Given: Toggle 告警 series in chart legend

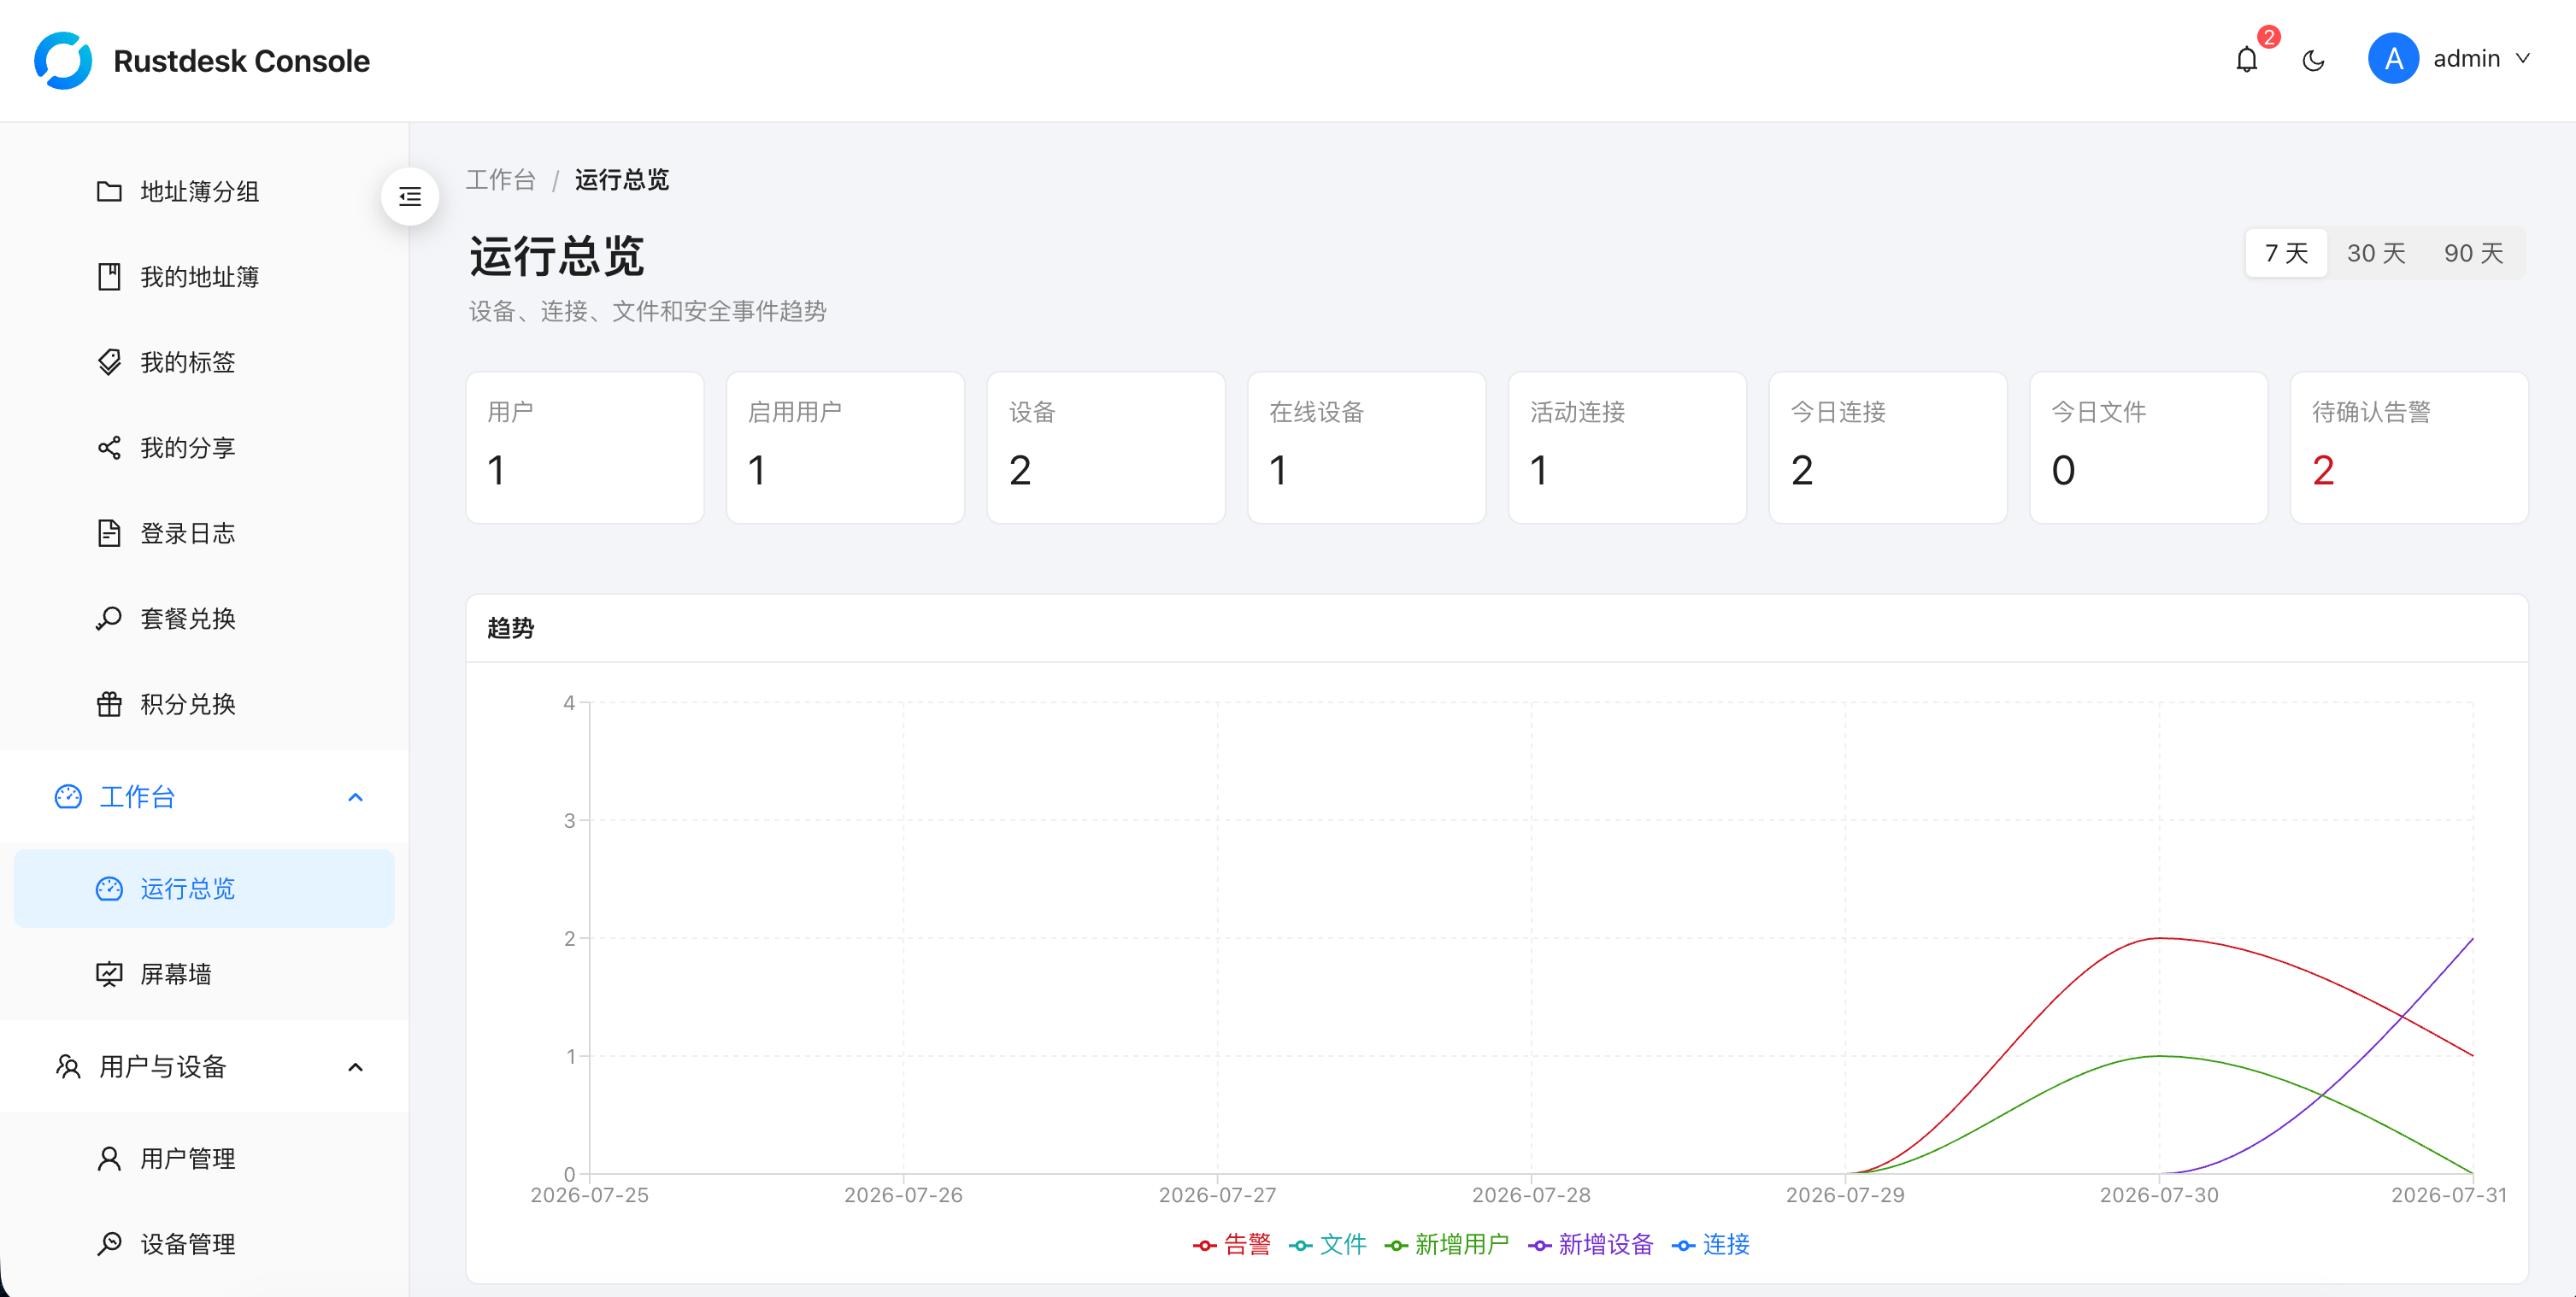Looking at the screenshot, I should pyautogui.click(x=1232, y=1244).
